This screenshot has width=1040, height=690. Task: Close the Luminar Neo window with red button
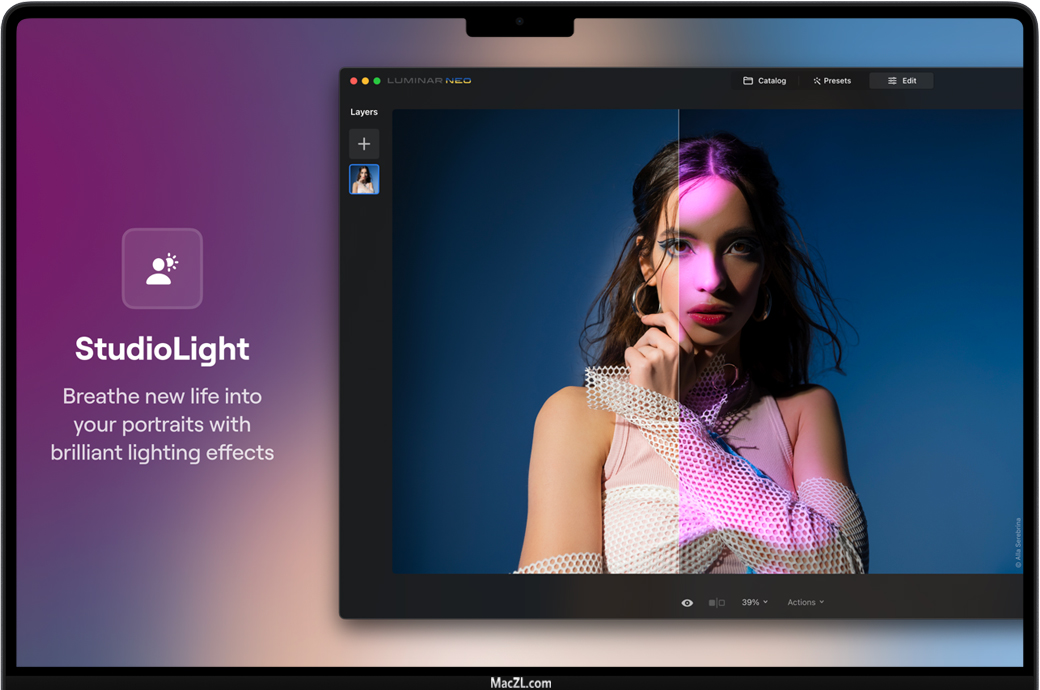354,81
